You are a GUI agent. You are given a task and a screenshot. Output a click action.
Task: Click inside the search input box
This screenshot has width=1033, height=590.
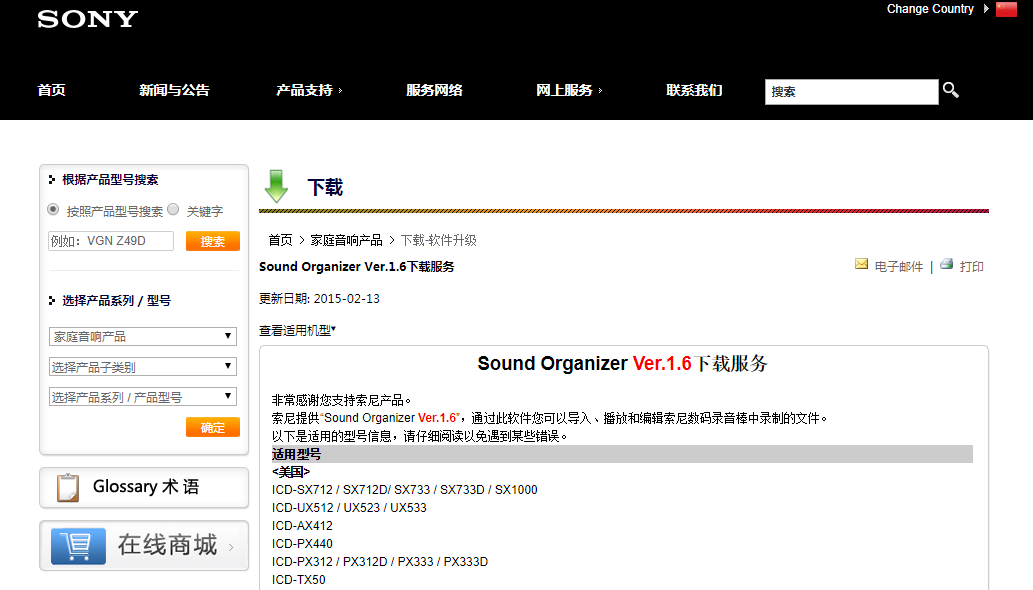850,91
